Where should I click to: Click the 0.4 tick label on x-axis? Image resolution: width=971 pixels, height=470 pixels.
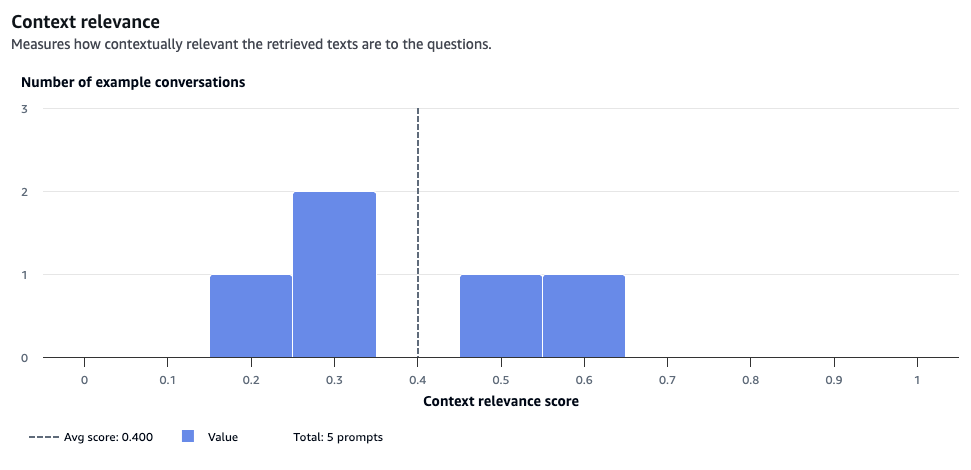click(417, 380)
